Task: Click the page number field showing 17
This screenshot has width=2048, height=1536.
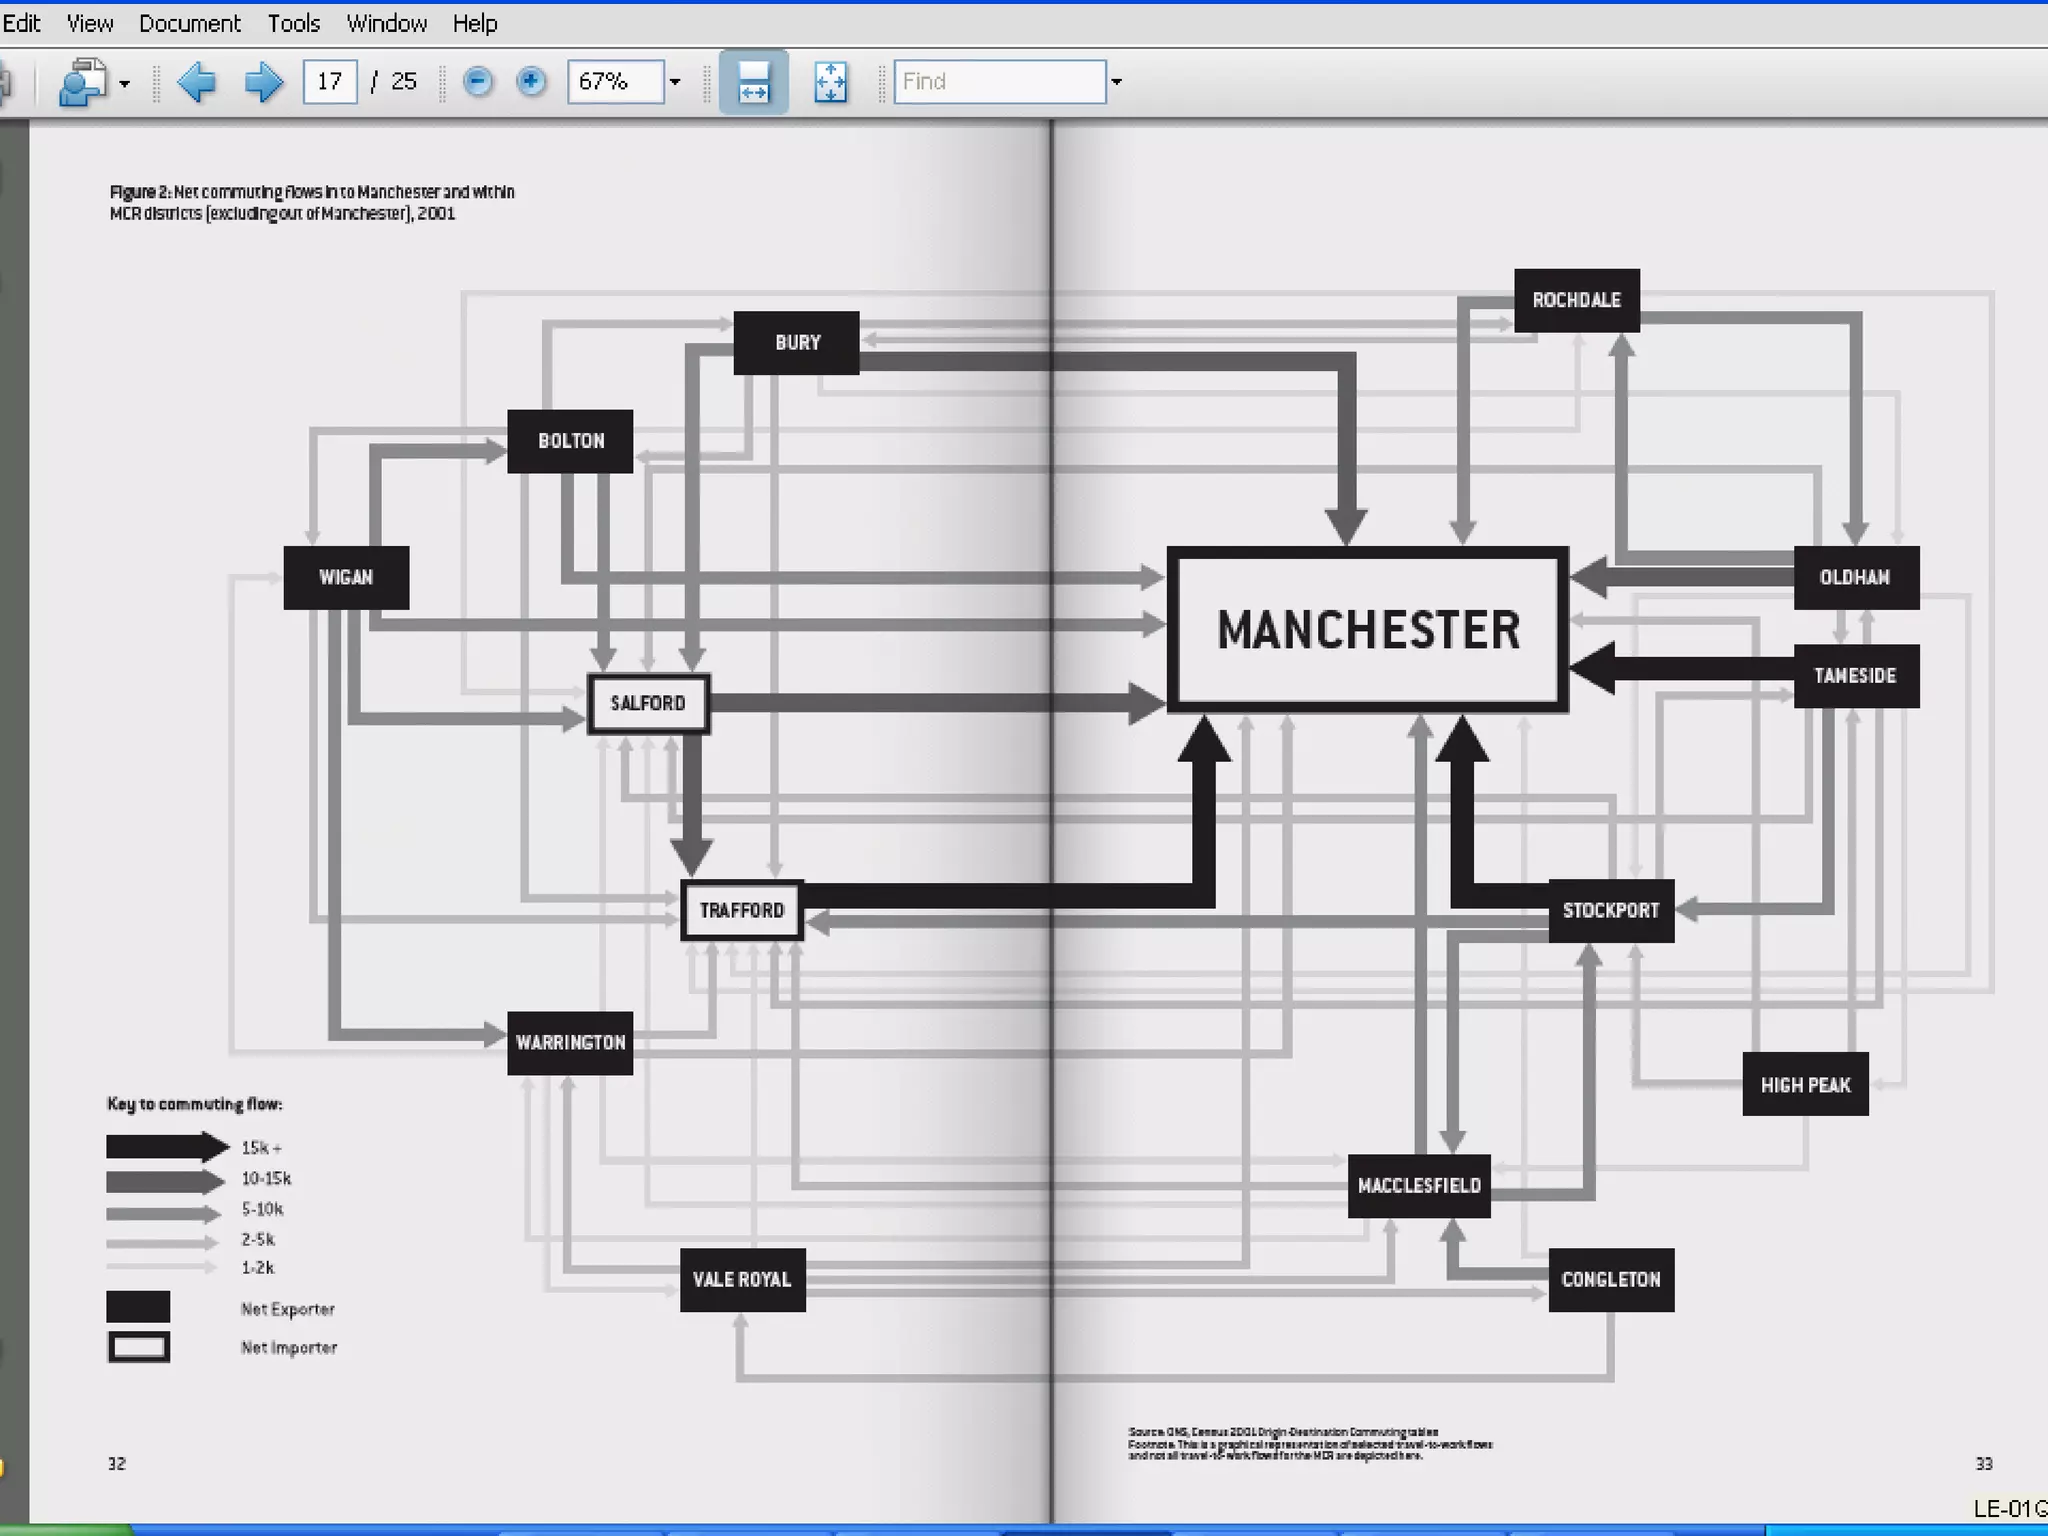Action: (x=330, y=82)
